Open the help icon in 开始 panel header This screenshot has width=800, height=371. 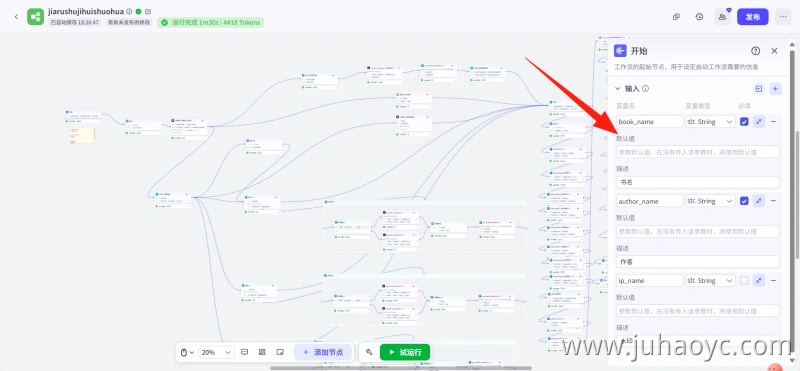coord(756,51)
